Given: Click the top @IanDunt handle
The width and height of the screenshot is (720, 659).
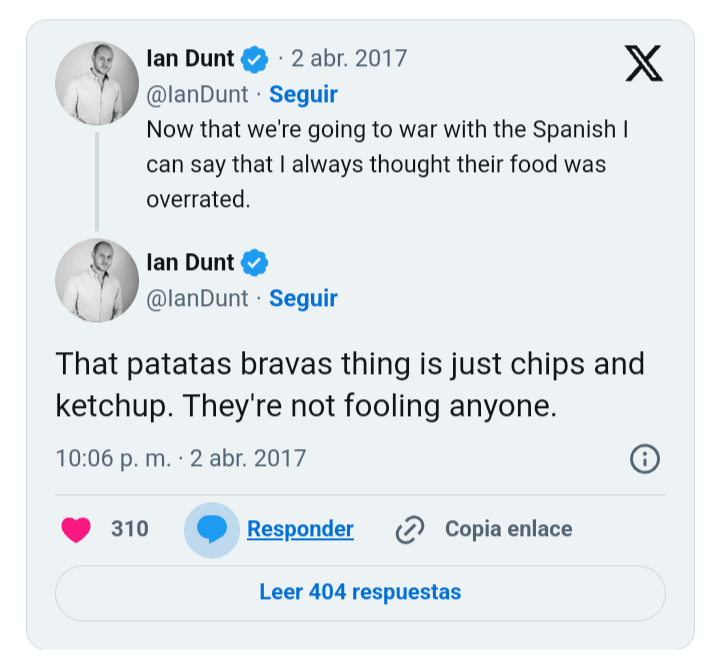Looking at the screenshot, I should pyautogui.click(x=197, y=95).
